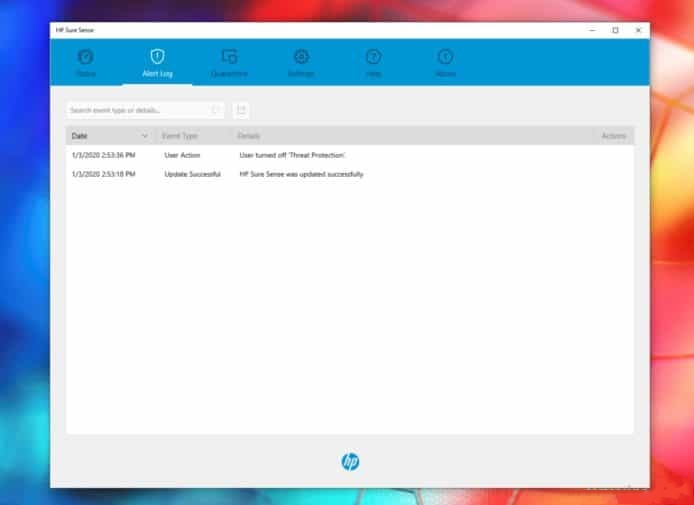The height and width of the screenshot is (505, 694).
Task: Toggle the Date column sort chevron
Action: point(144,136)
